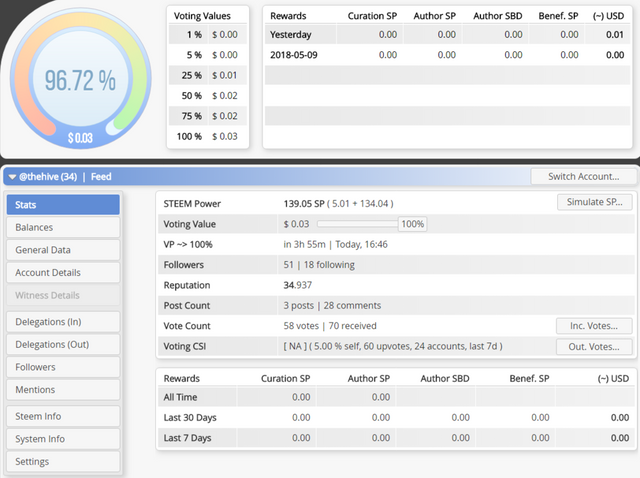
Task: Open the Mentions tab
Action: coord(63,390)
